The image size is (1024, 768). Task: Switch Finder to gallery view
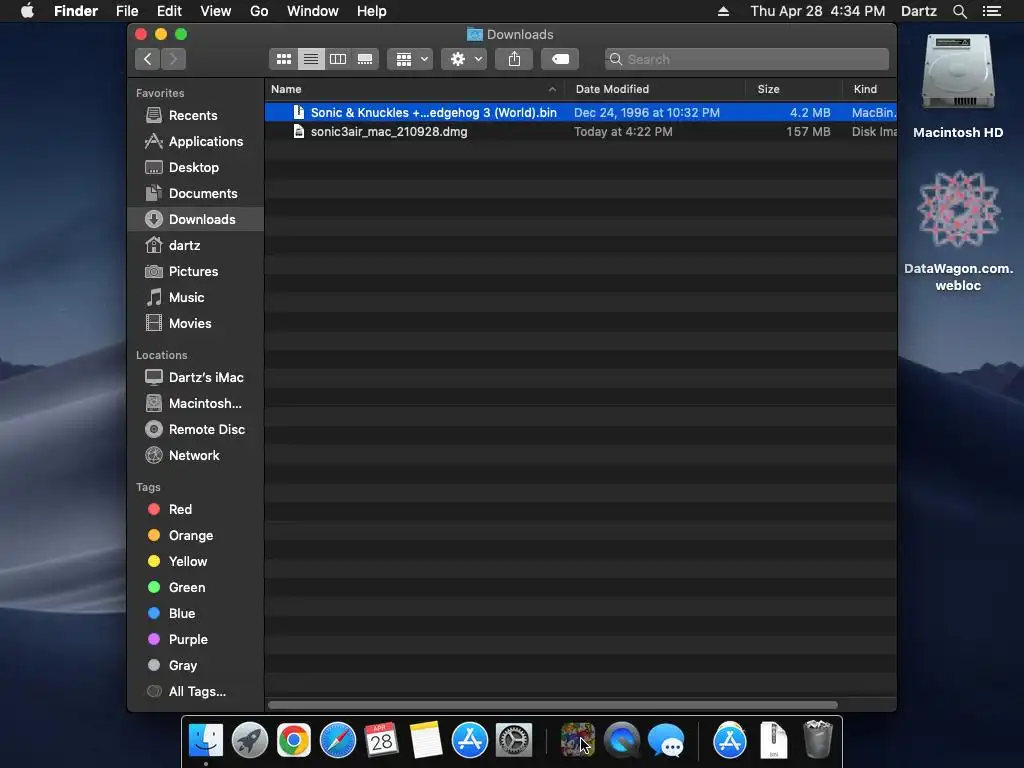[365, 59]
